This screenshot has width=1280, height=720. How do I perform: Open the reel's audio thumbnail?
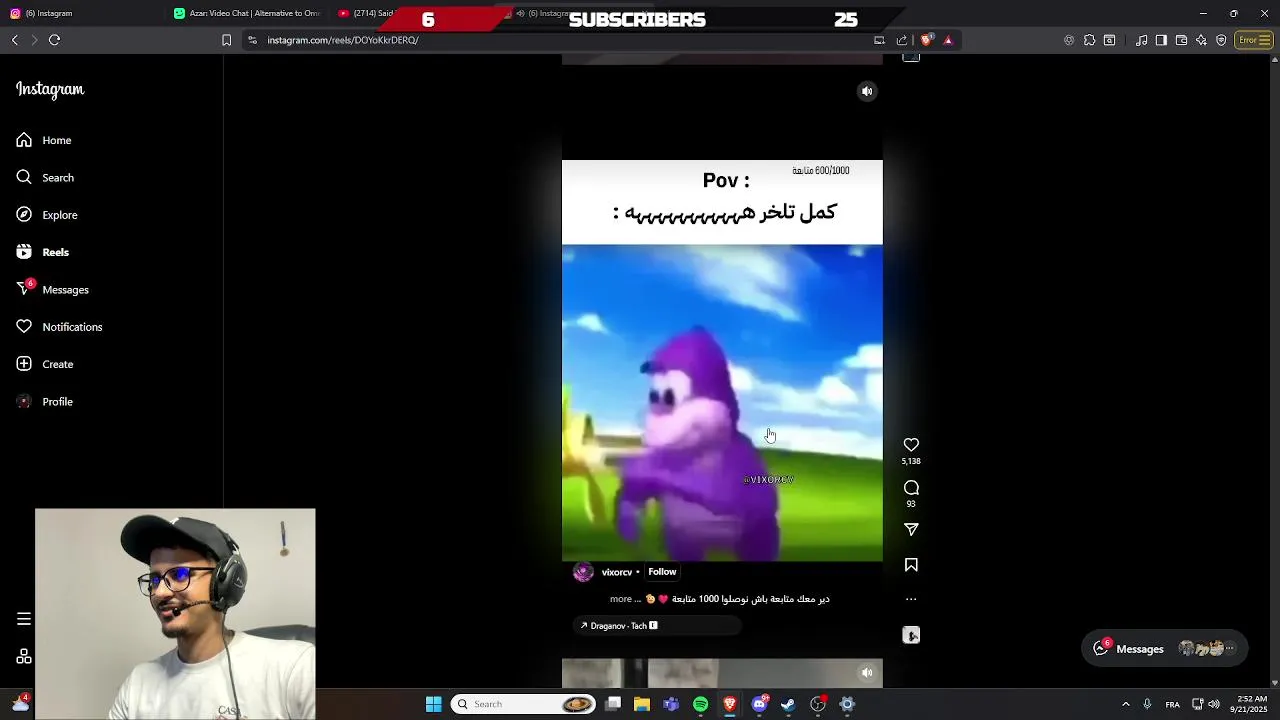911,635
